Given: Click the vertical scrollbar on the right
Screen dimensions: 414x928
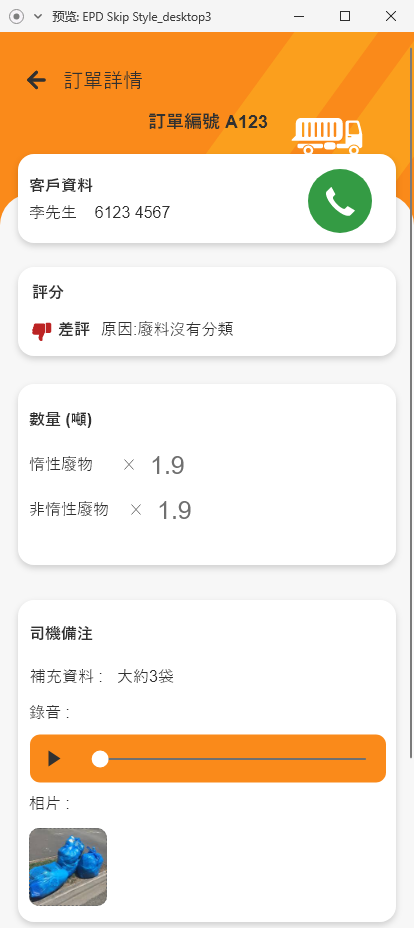Looking at the screenshot, I should coord(411,402).
